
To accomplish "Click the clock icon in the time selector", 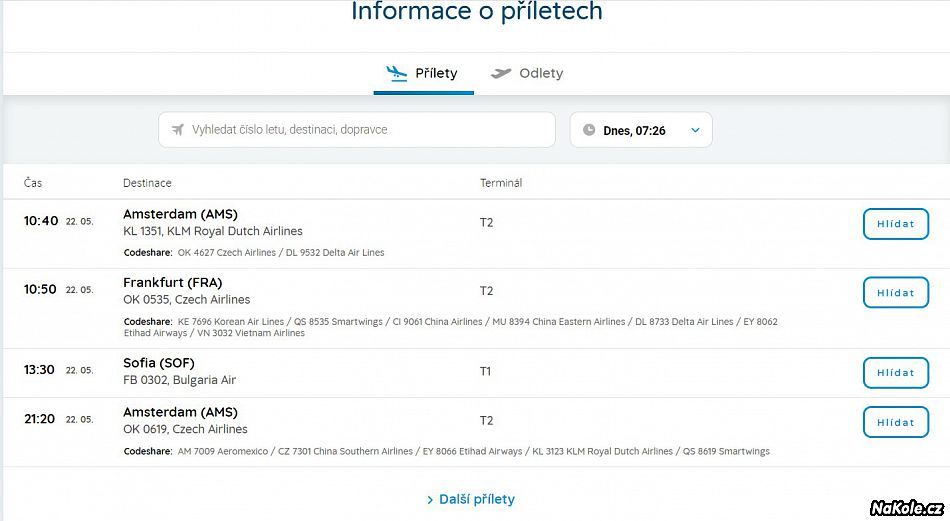I will pos(589,130).
